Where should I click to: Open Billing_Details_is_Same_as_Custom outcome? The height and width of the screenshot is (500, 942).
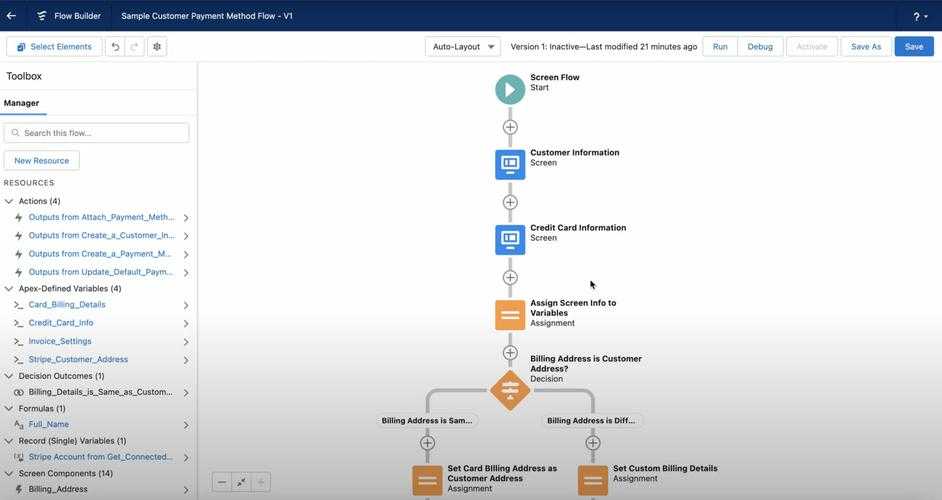(x=100, y=392)
